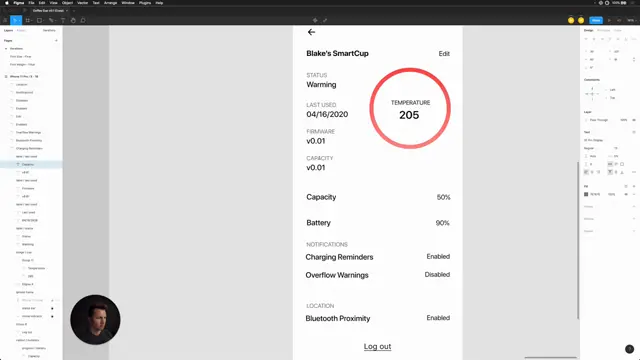
Task: Click the back arrow in the SmartCup design
Action: click(311, 32)
